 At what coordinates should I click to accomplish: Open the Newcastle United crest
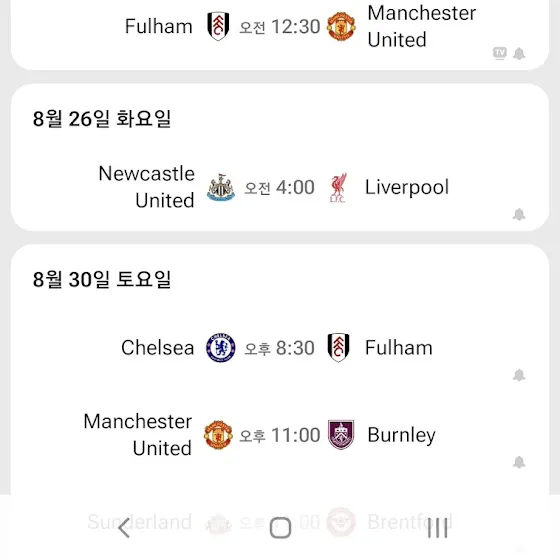pyautogui.click(x=221, y=187)
